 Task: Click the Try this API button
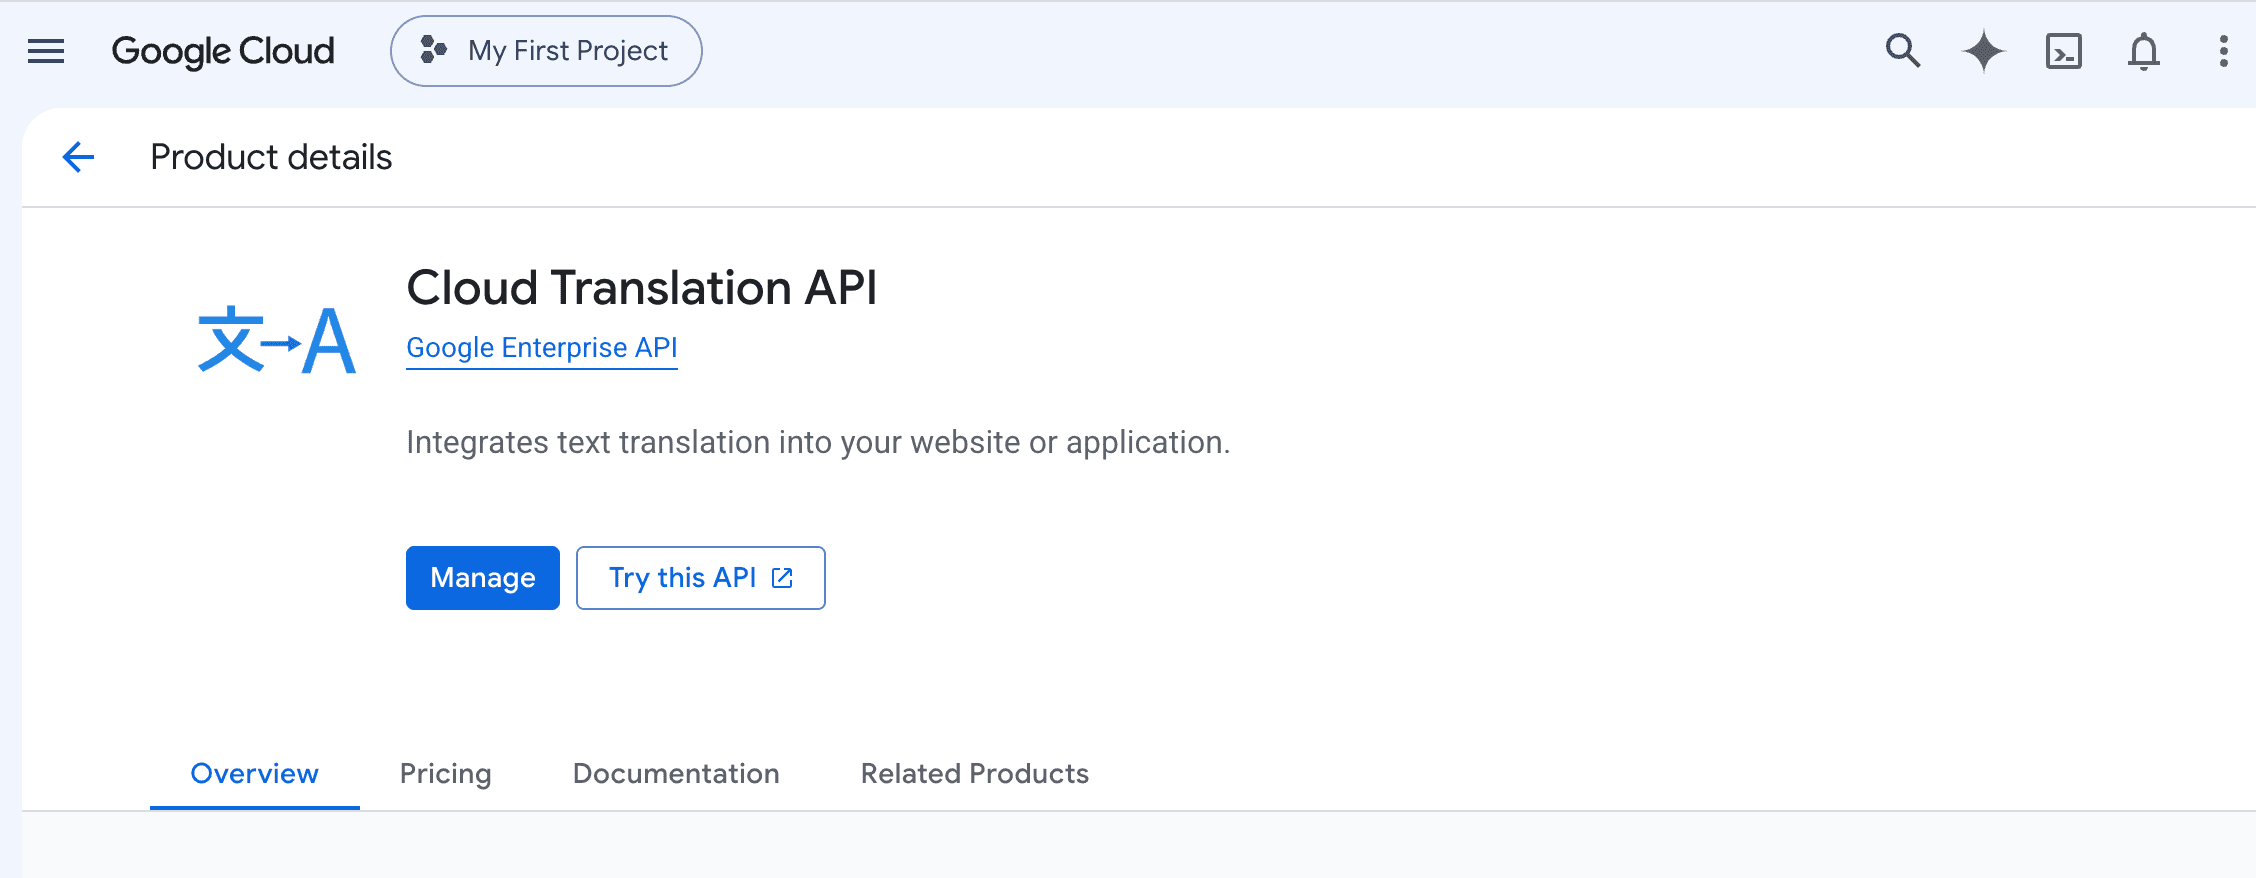click(x=701, y=578)
